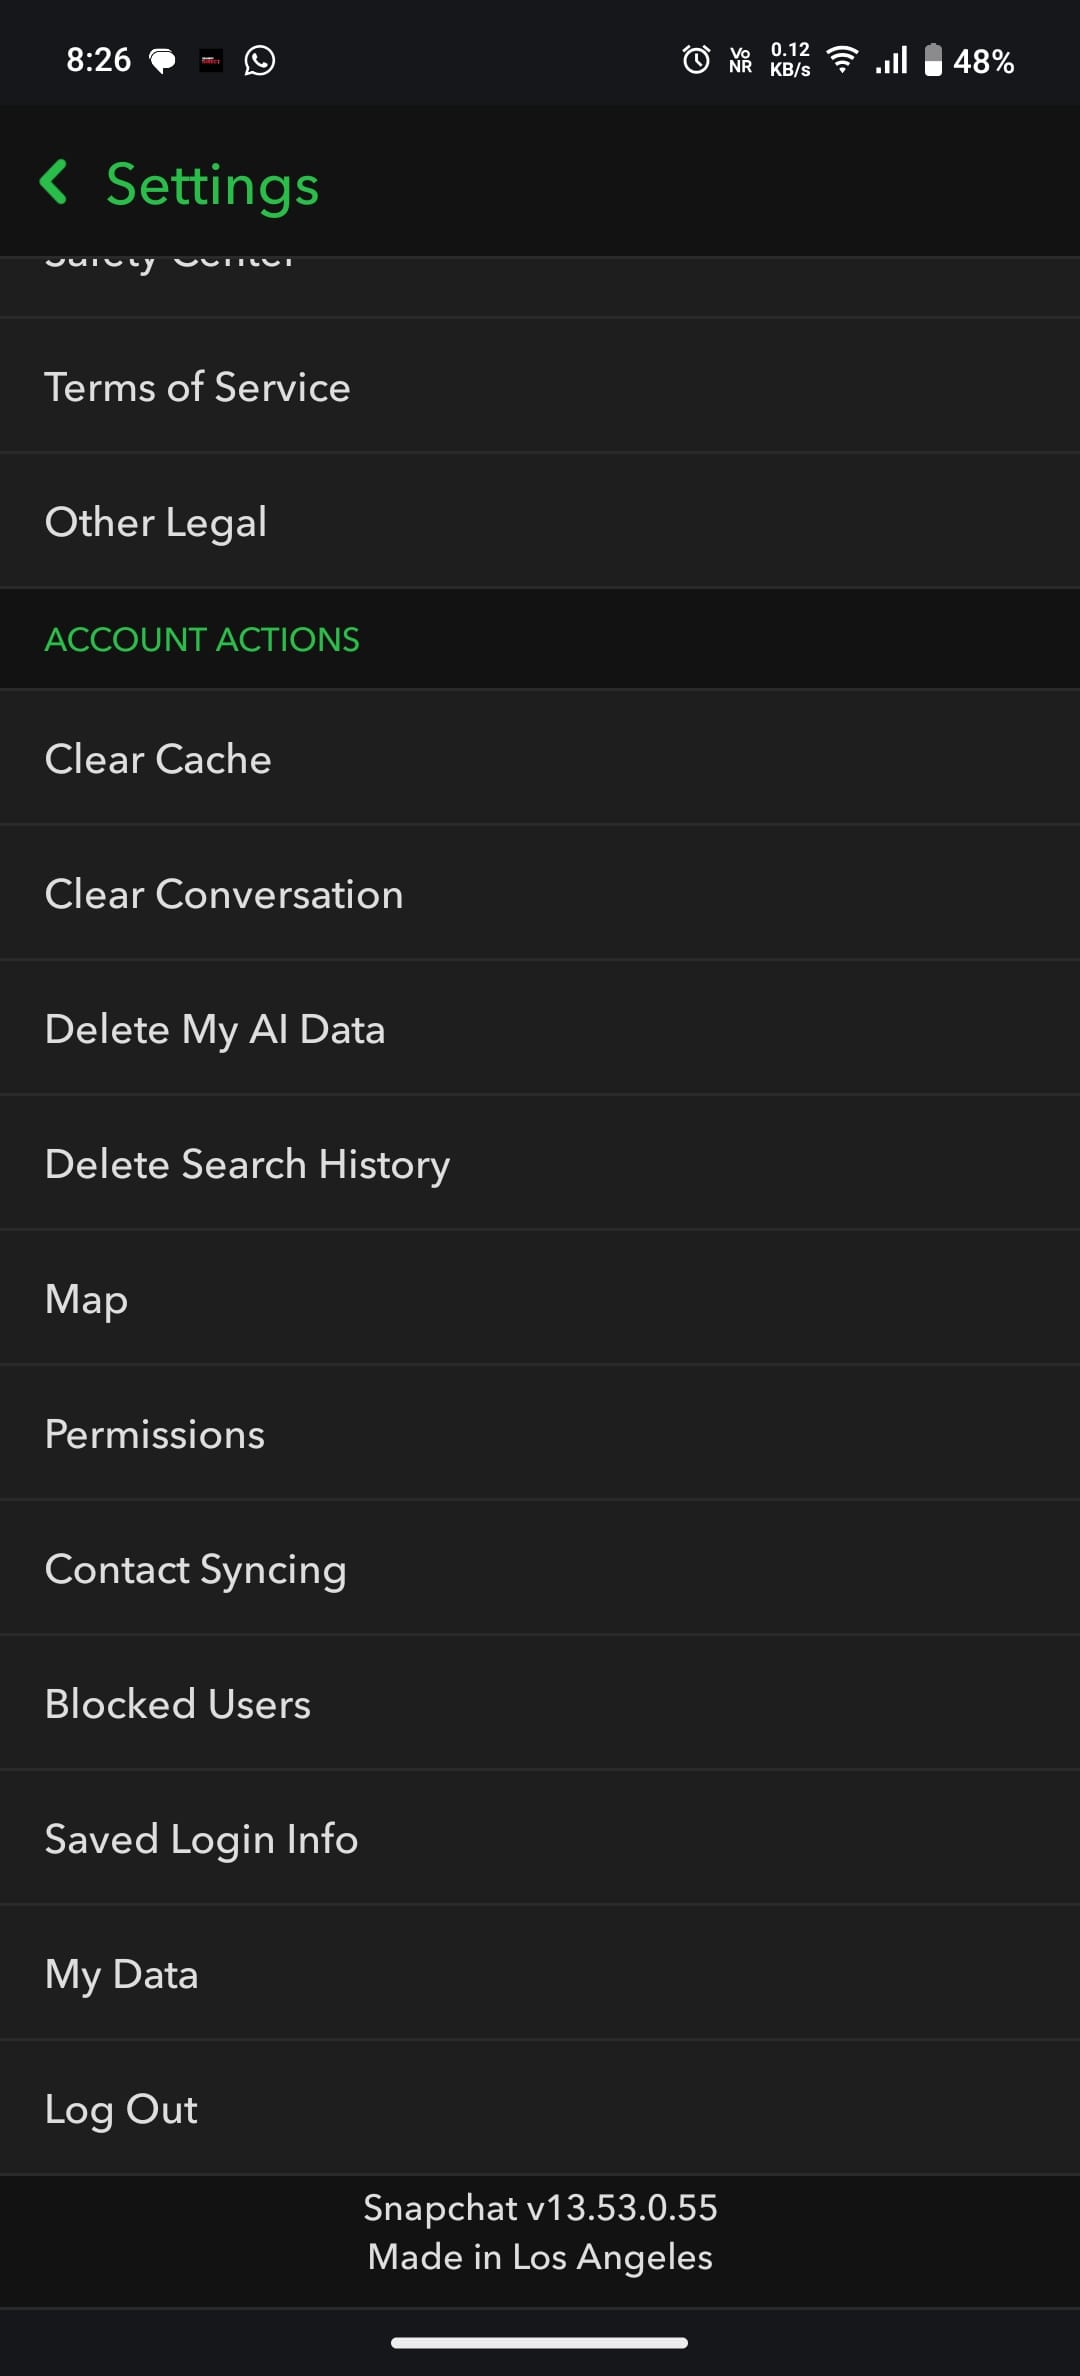Tap Delete My AI Data

point(215,1029)
